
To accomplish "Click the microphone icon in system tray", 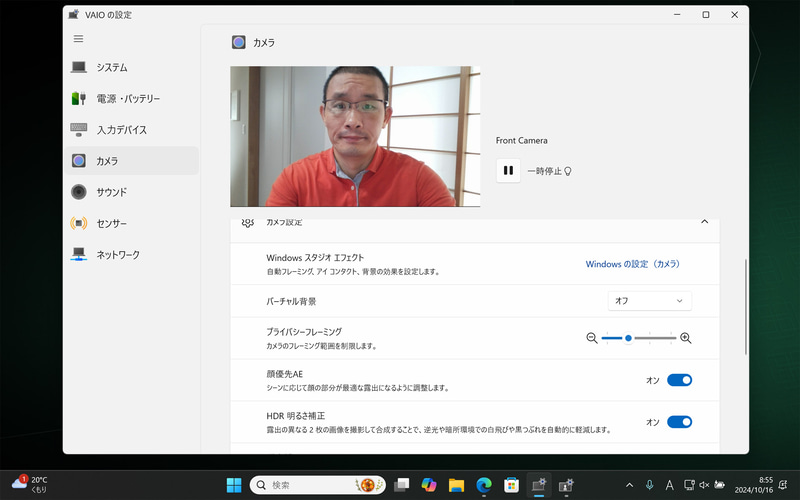I will [x=650, y=485].
